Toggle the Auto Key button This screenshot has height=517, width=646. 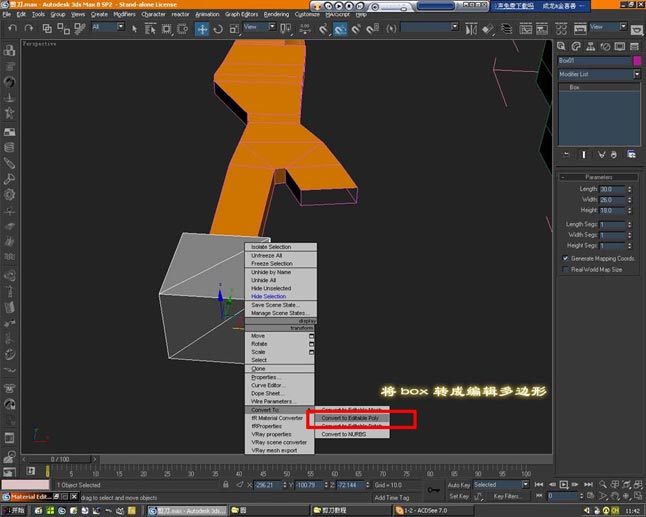[x=459, y=485]
